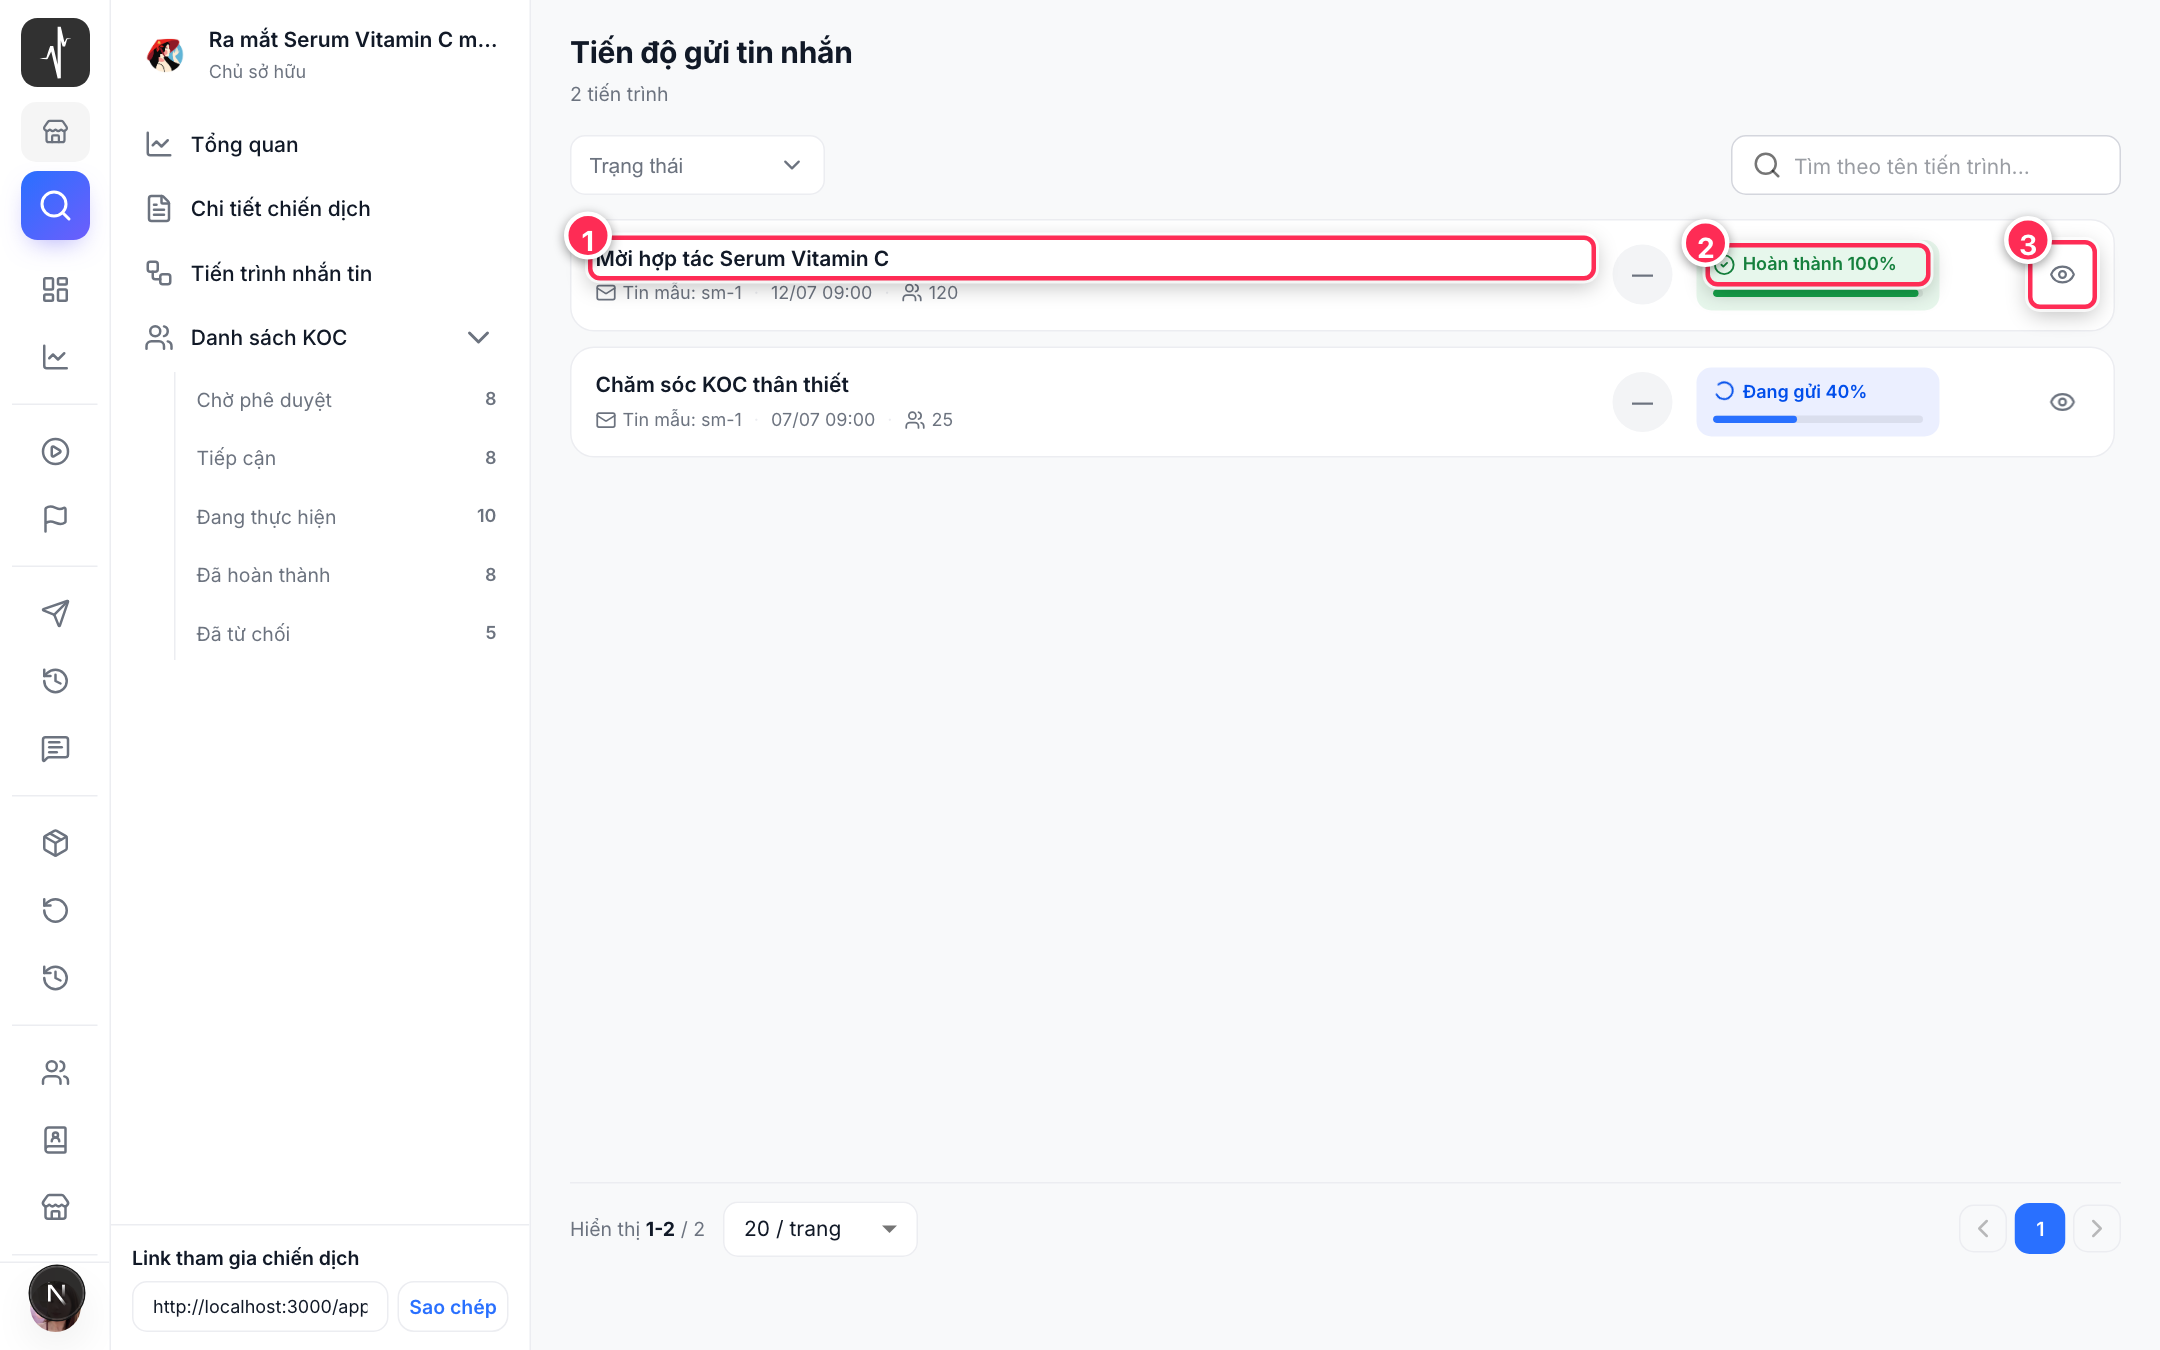The height and width of the screenshot is (1350, 2160).
Task: Click the Đang gửi 40% progress bar
Action: (1817, 419)
